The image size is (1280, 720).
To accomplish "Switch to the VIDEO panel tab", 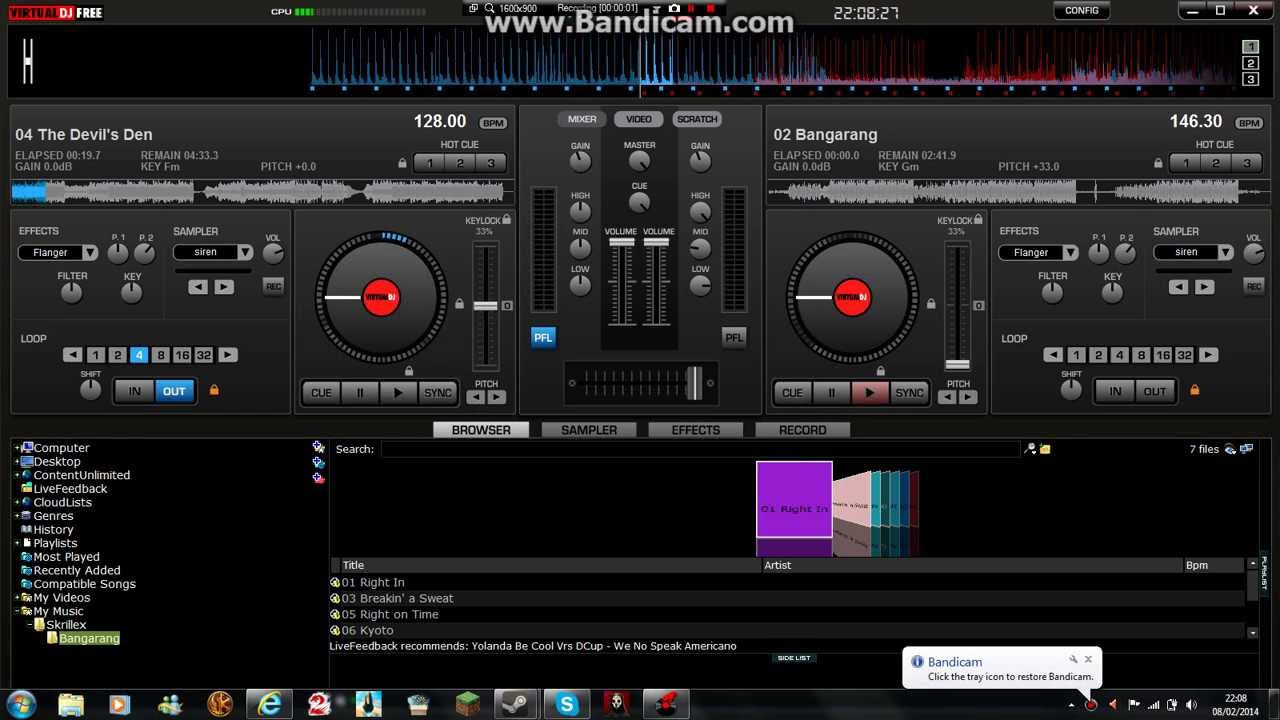I will 639,119.
